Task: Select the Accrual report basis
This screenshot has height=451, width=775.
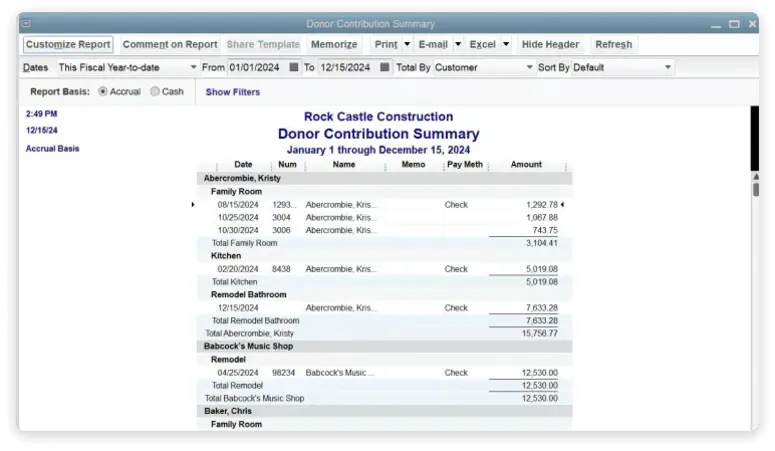Action: (102, 91)
